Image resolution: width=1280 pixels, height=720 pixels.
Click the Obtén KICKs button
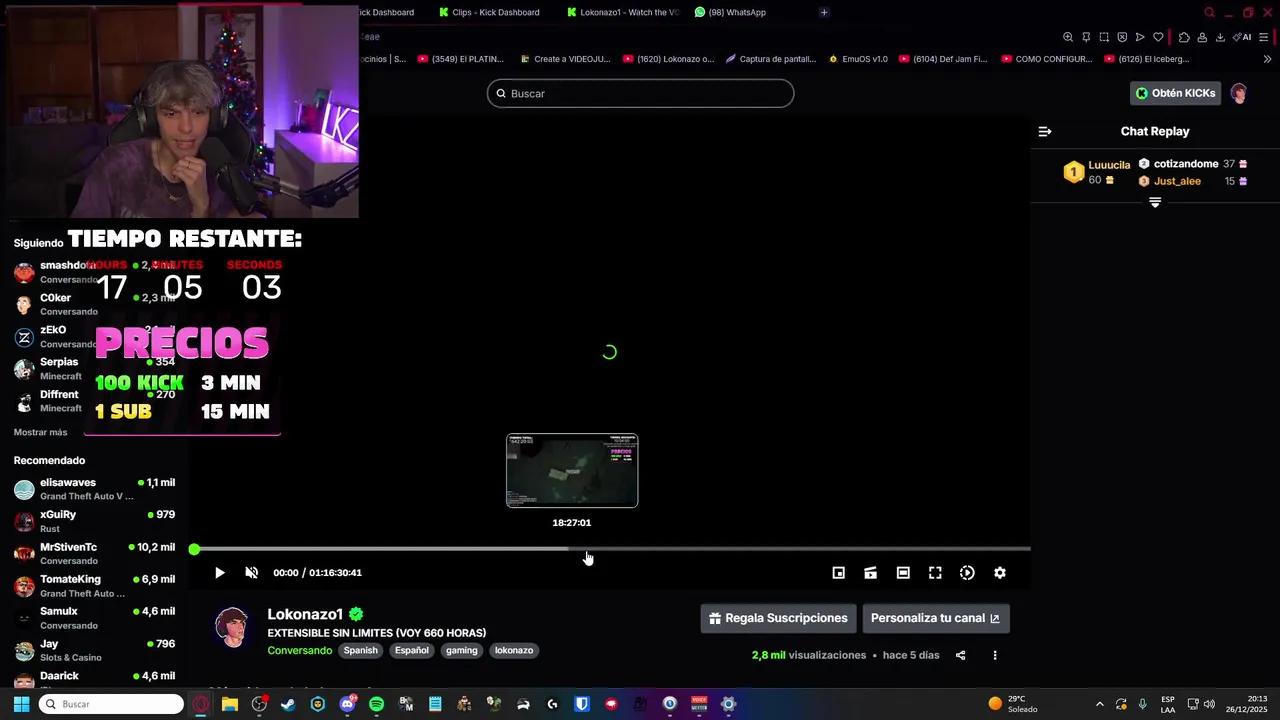pos(1176,93)
